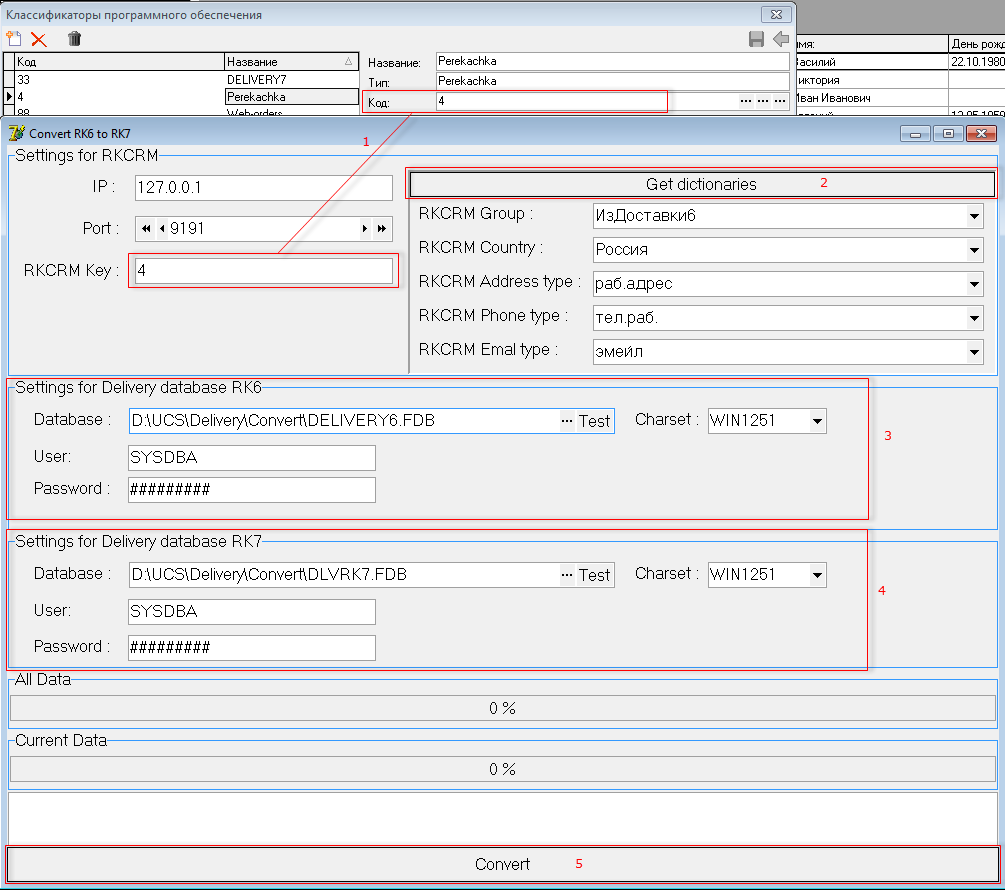Click the back arrow icon in classifier window
This screenshot has width=1005, height=890.
pos(781,39)
